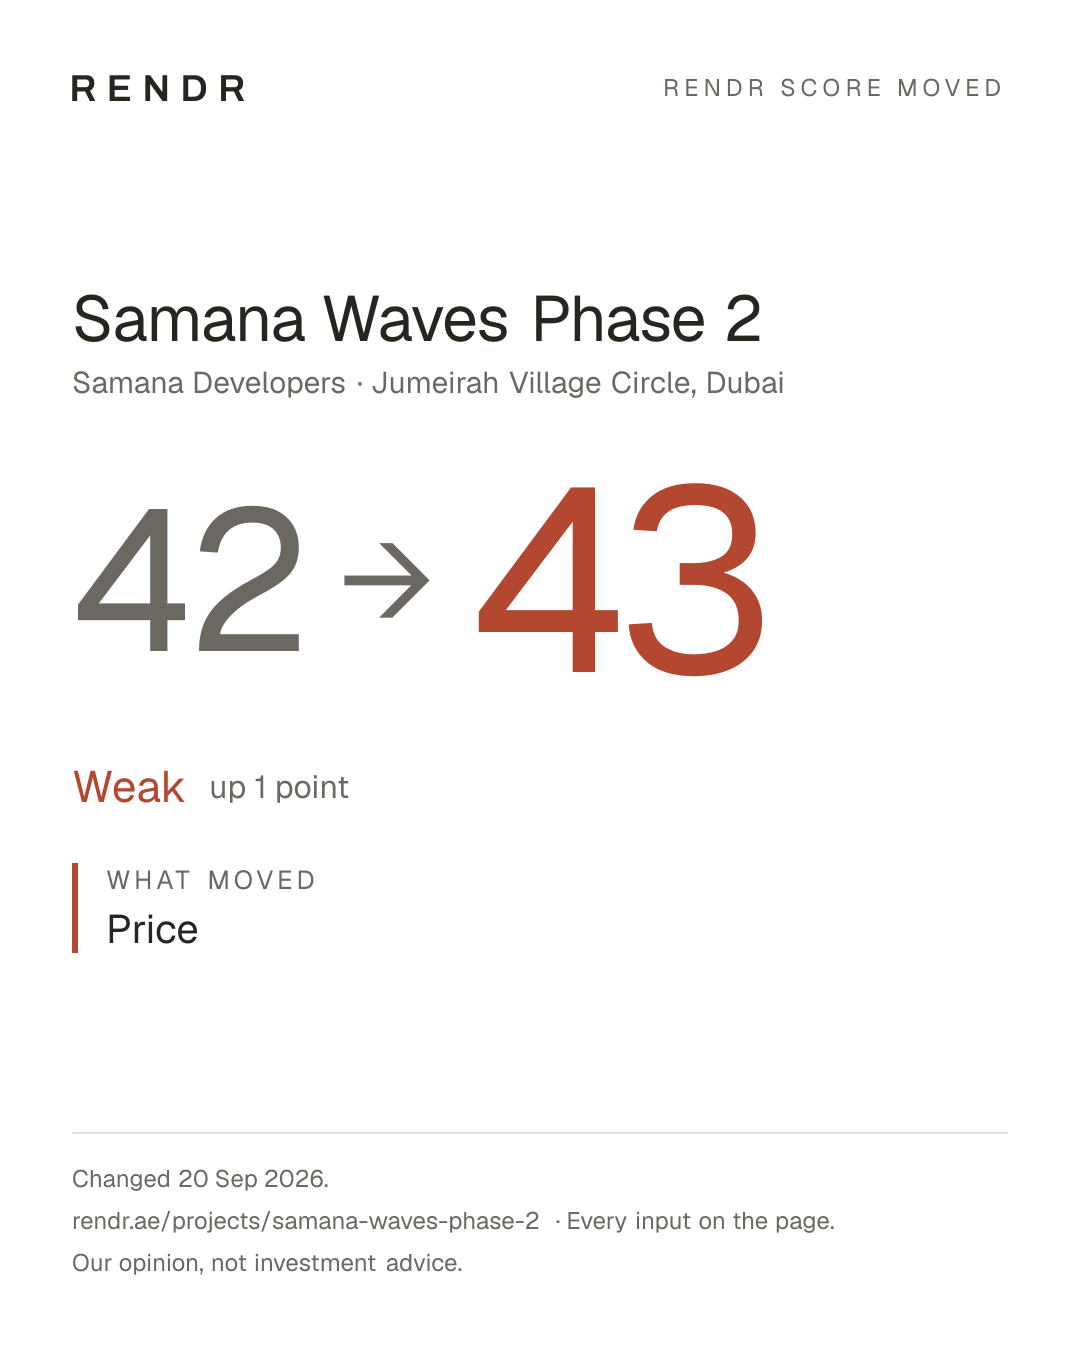Click the Price factor
Viewport: 1080px width, 1350px height.
coord(152,930)
